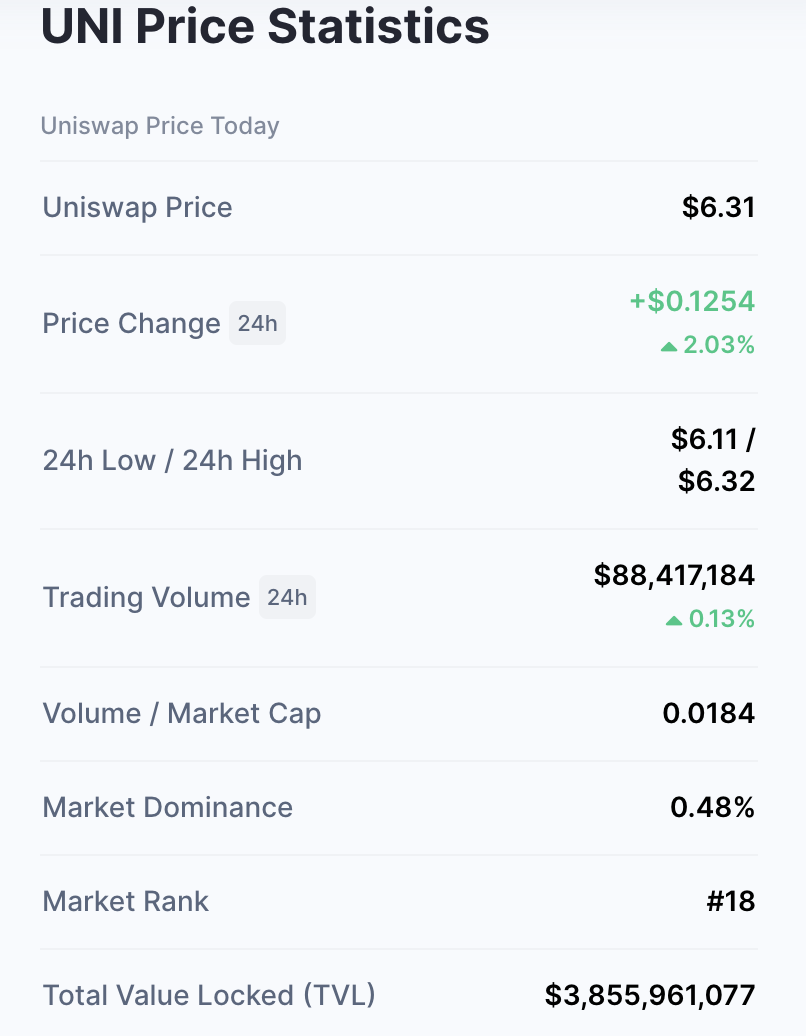The image size is (806, 1036).
Task: Select the $88,417,184 trading volume figure
Action: click(674, 575)
